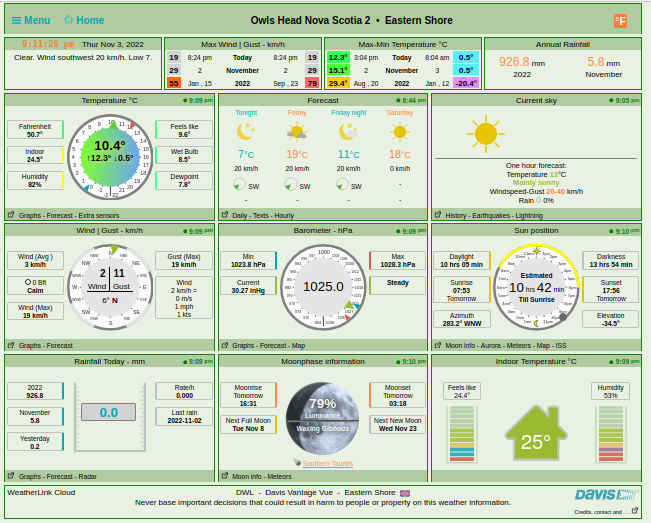Select the Fahrenheit 50.7° box
Viewport: 651px width, 523px height.
(x=35, y=130)
